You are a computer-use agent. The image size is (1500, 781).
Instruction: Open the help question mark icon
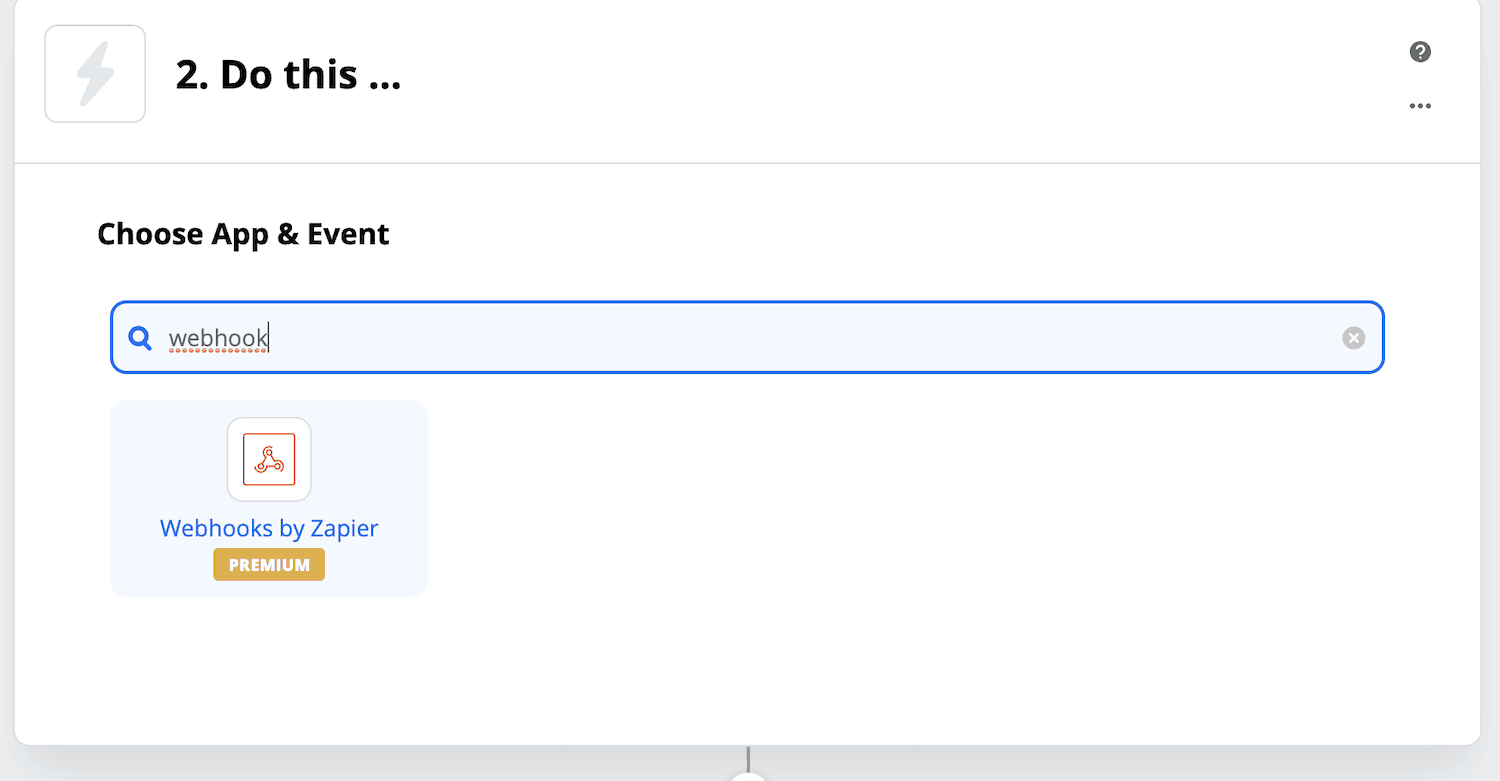tap(1420, 52)
